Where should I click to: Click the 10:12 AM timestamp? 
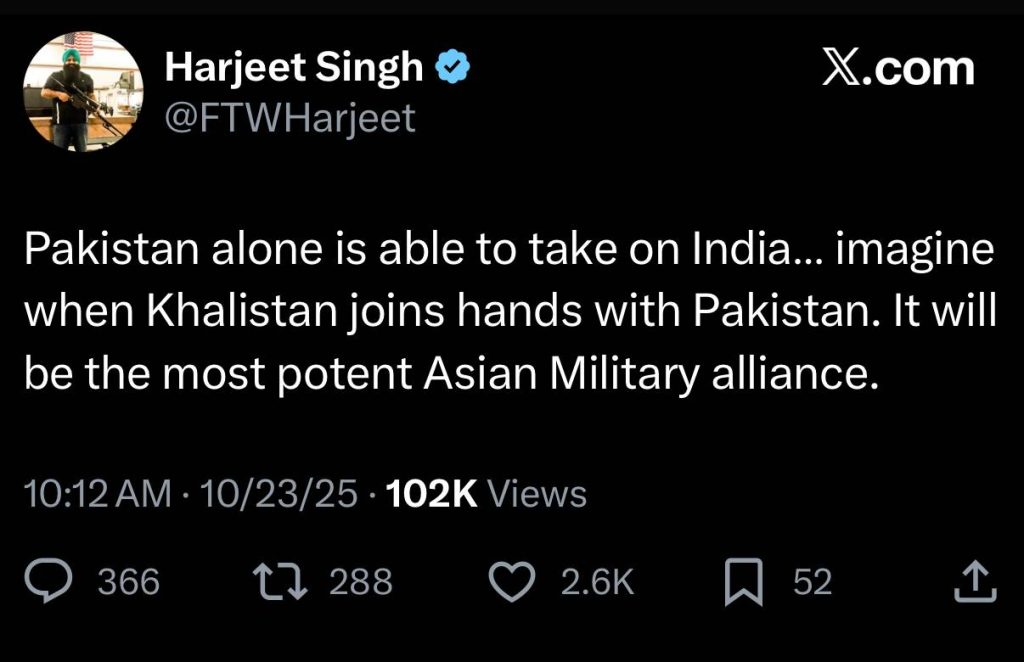96,494
